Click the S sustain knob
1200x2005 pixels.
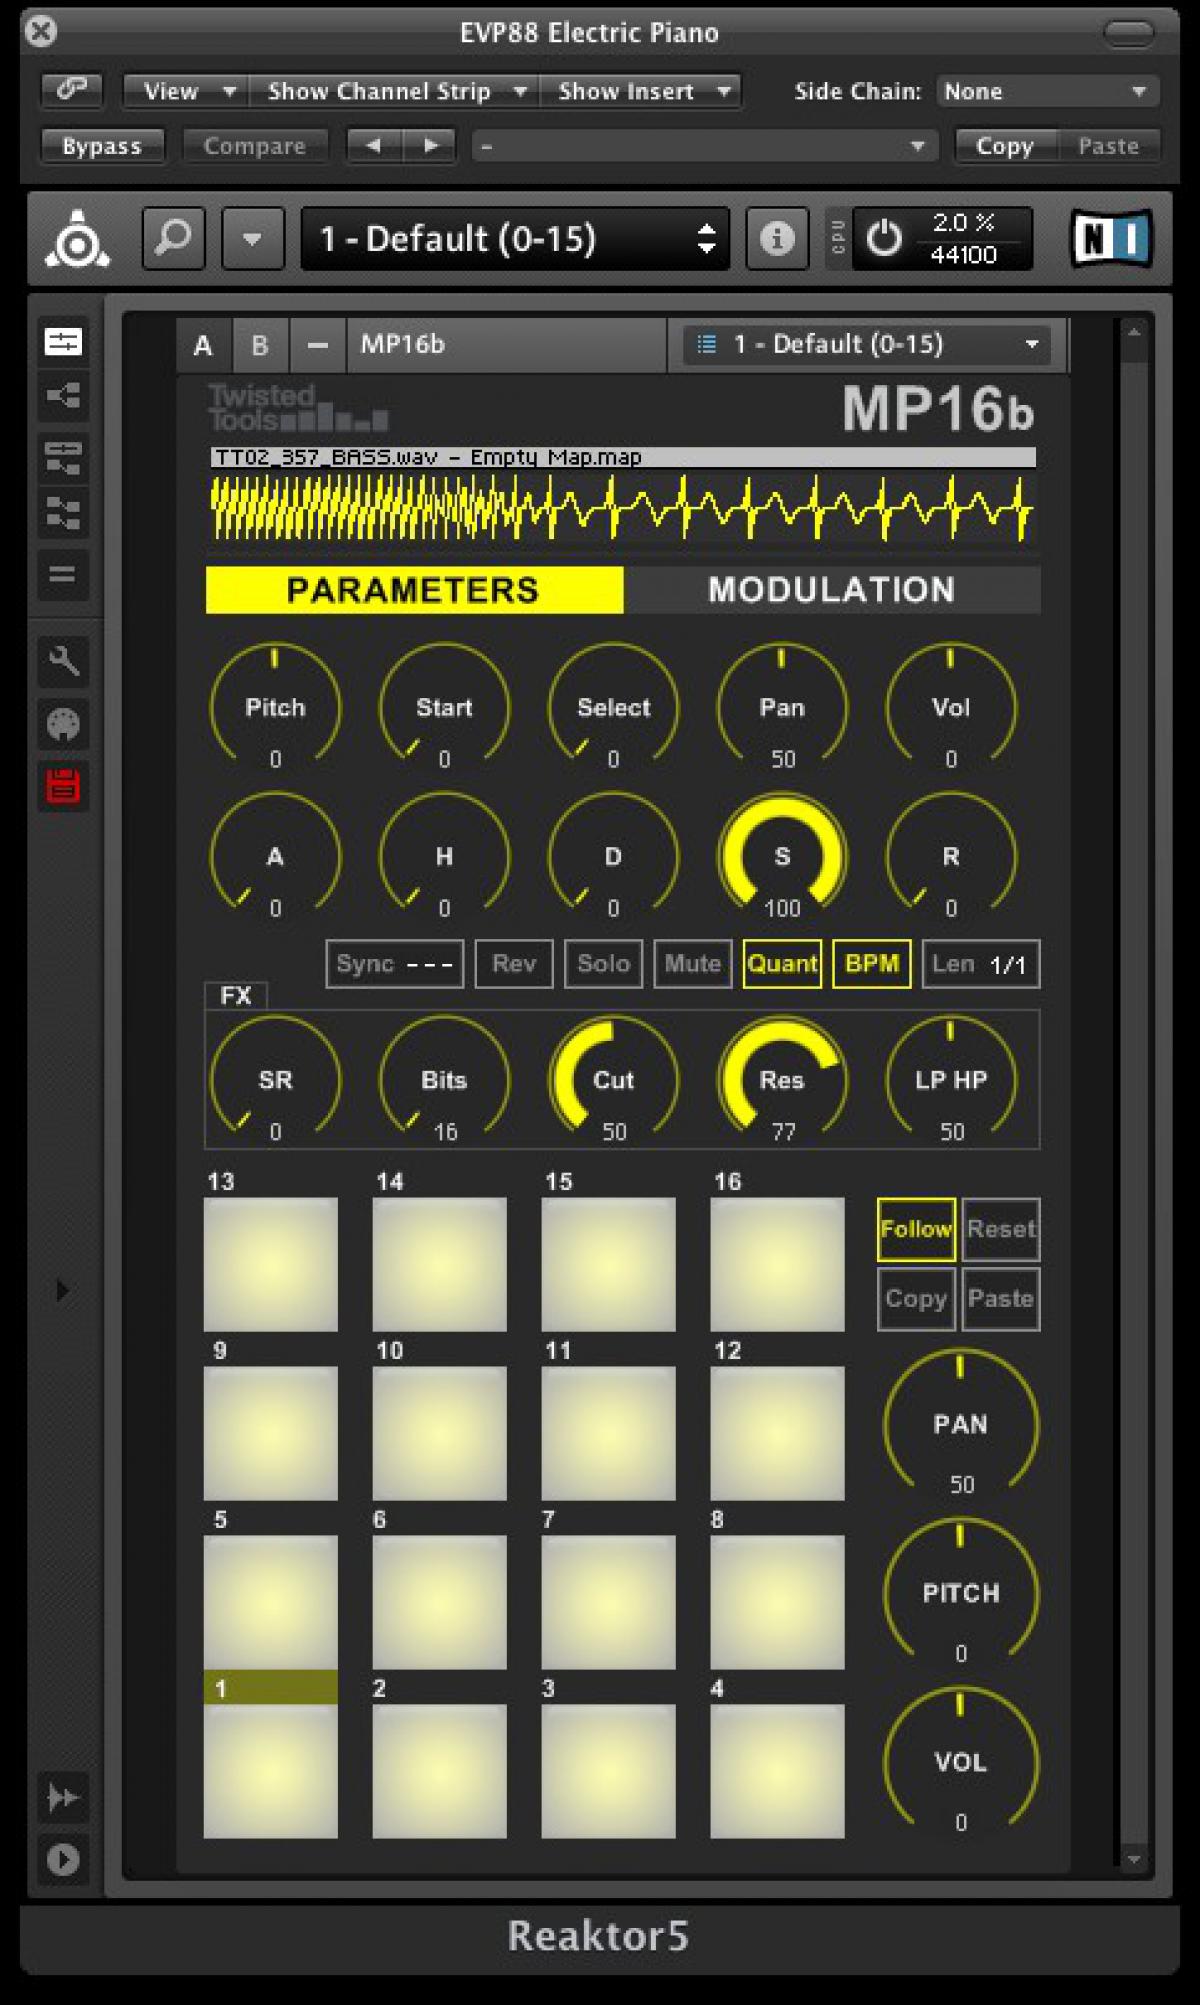coord(782,856)
